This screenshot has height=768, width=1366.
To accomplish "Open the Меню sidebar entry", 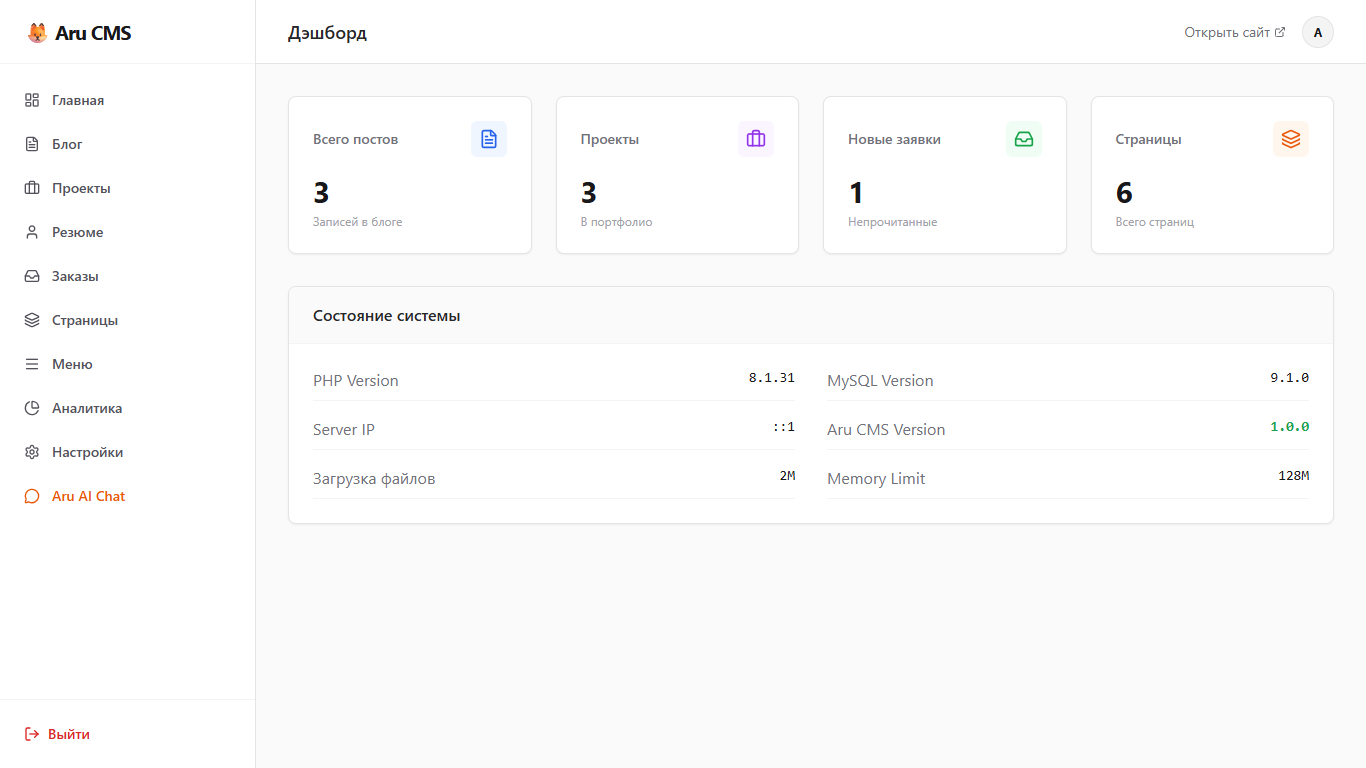I will (72, 364).
